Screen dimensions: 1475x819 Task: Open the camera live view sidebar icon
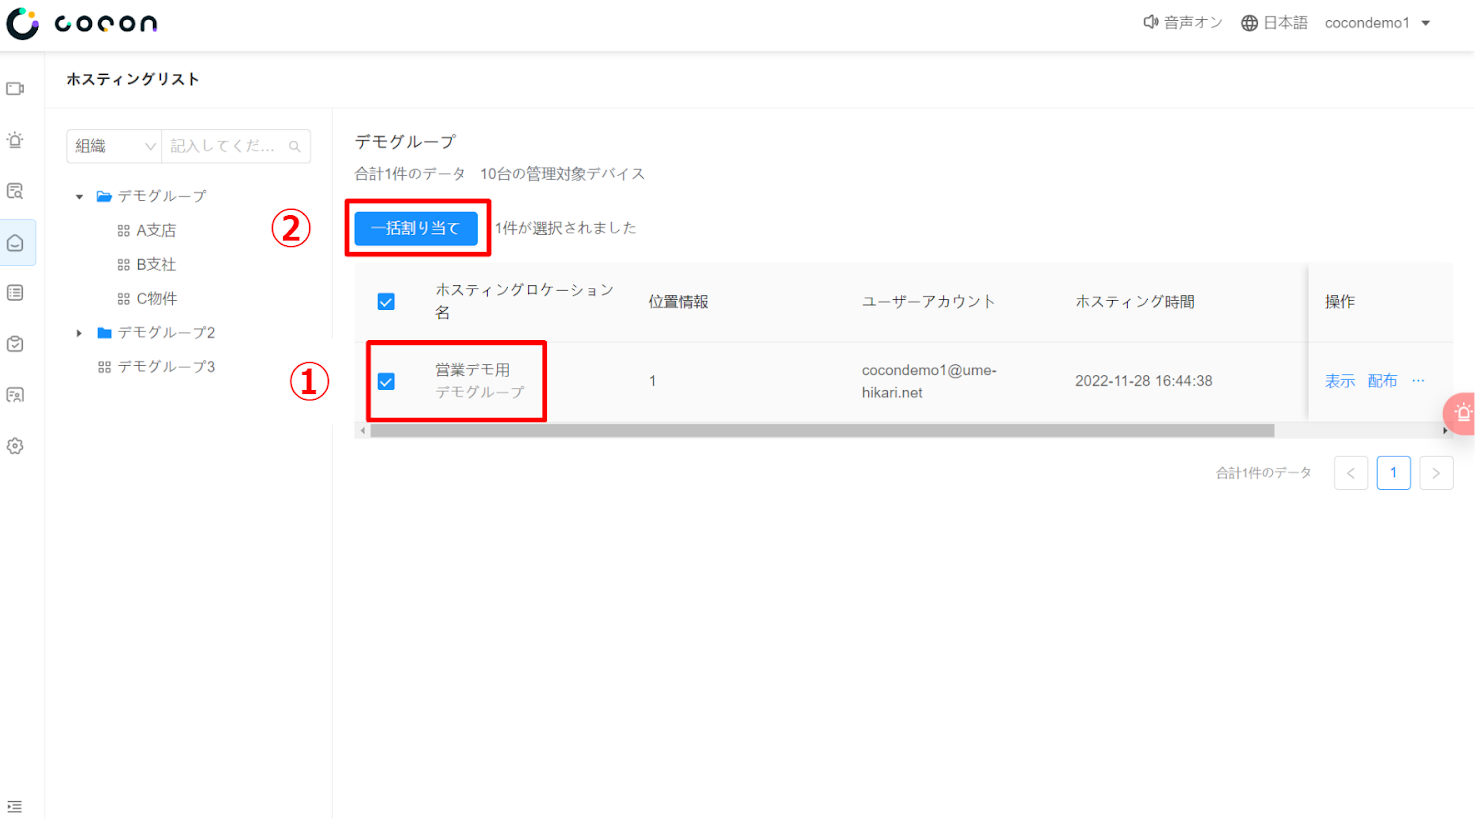click(15, 89)
